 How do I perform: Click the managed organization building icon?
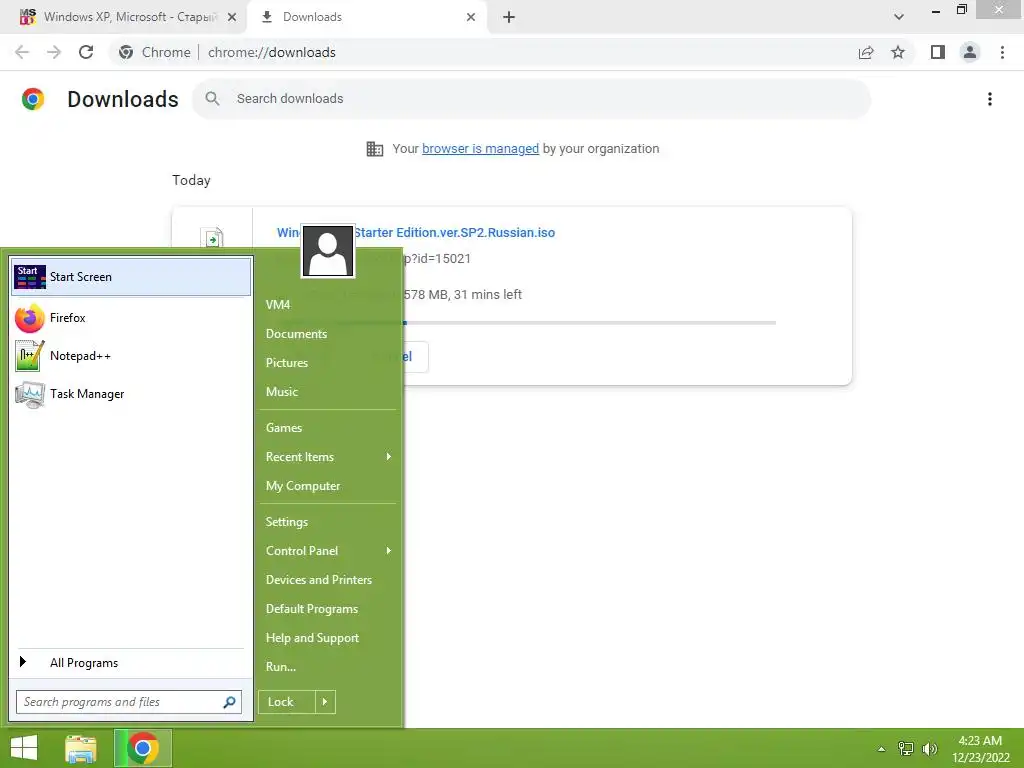pyautogui.click(x=375, y=149)
